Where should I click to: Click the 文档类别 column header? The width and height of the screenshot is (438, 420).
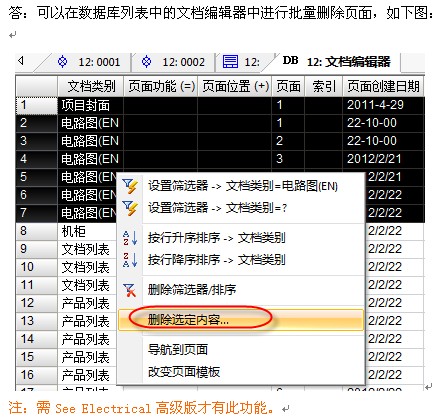91,86
